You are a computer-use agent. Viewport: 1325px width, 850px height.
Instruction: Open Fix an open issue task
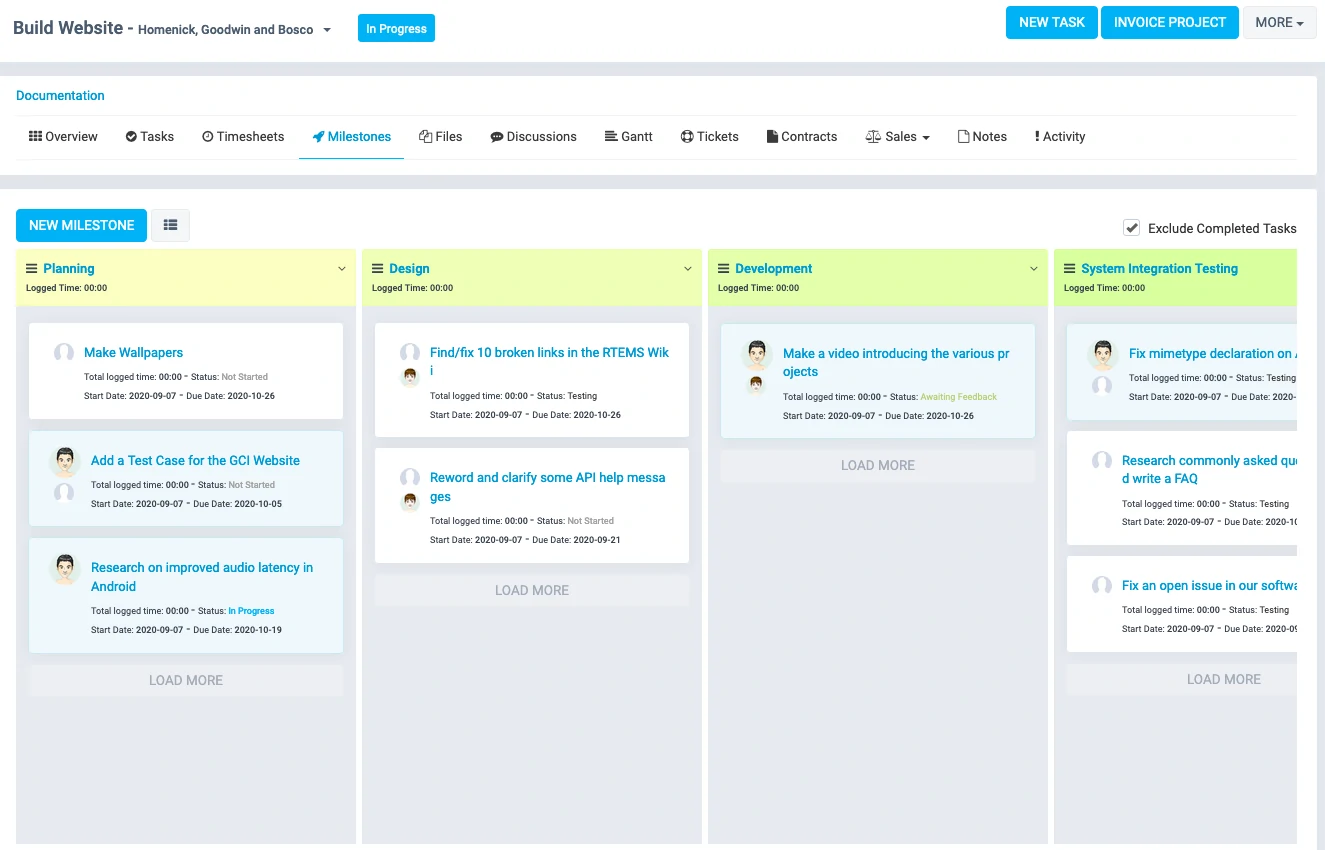click(x=1209, y=586)
